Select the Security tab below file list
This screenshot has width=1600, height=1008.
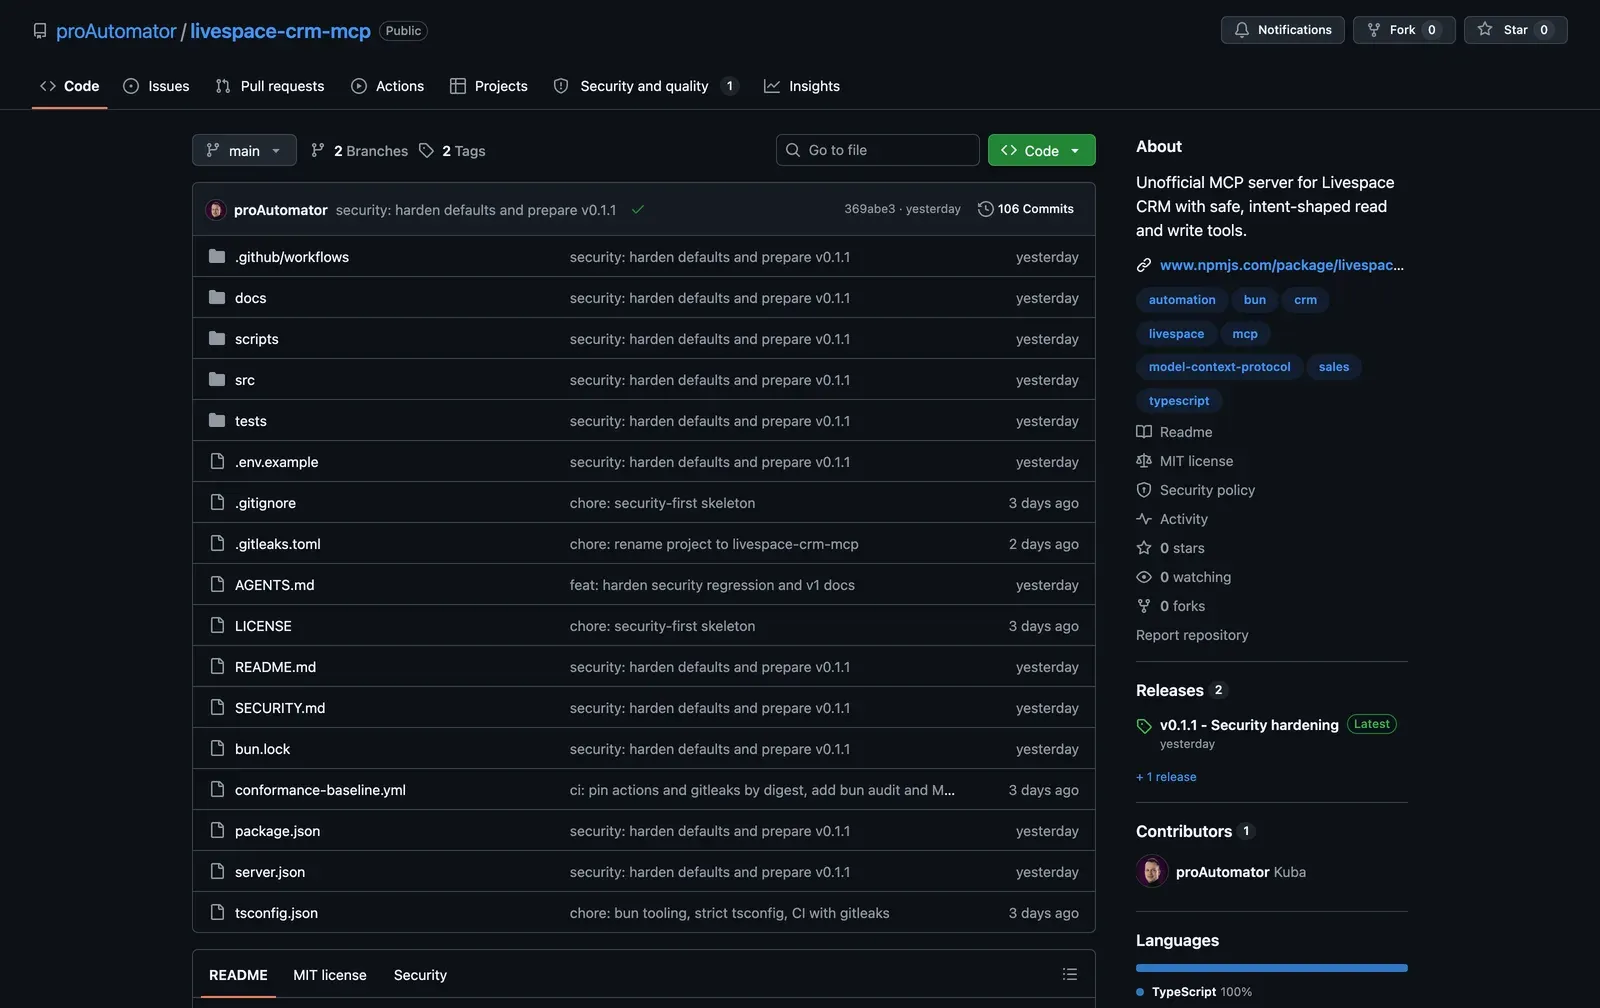click(420, 975)
